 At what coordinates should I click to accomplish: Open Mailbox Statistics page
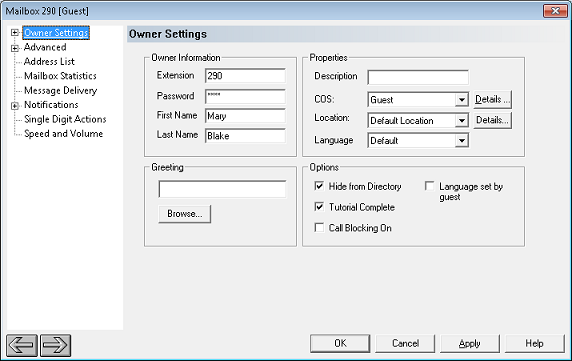[x=60, y=76]
